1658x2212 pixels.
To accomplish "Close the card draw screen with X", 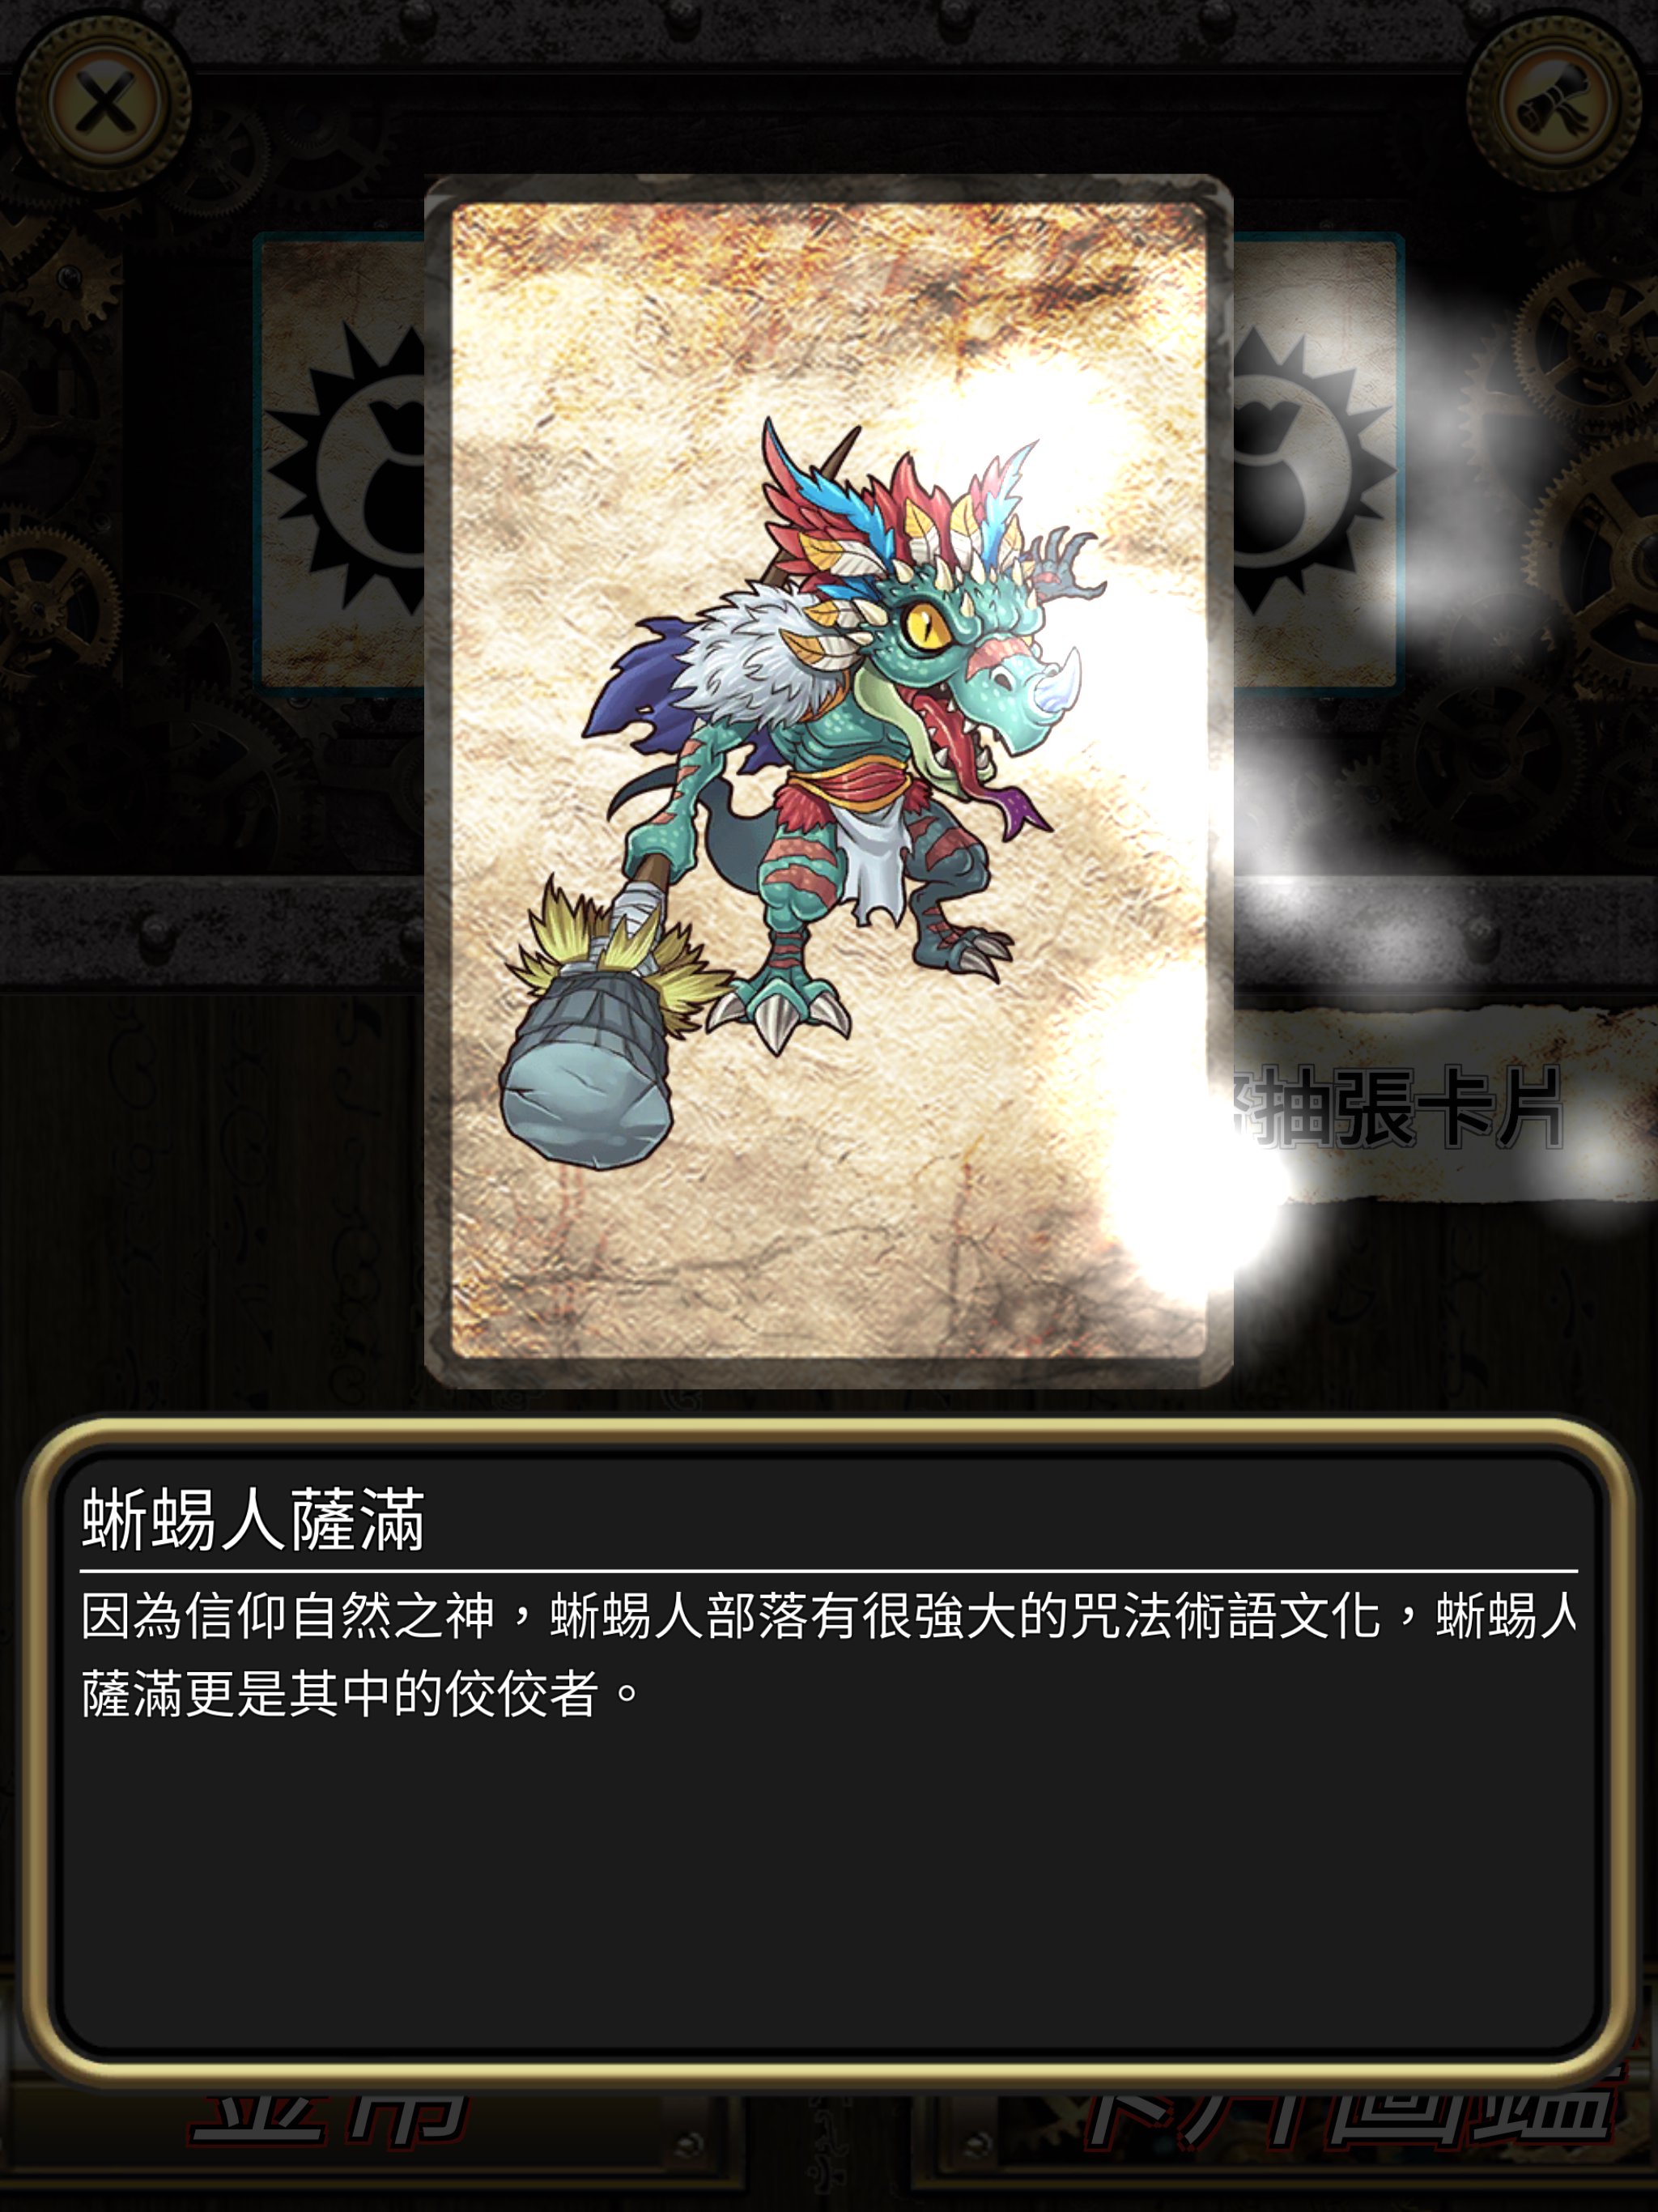I will pos(104,102).
